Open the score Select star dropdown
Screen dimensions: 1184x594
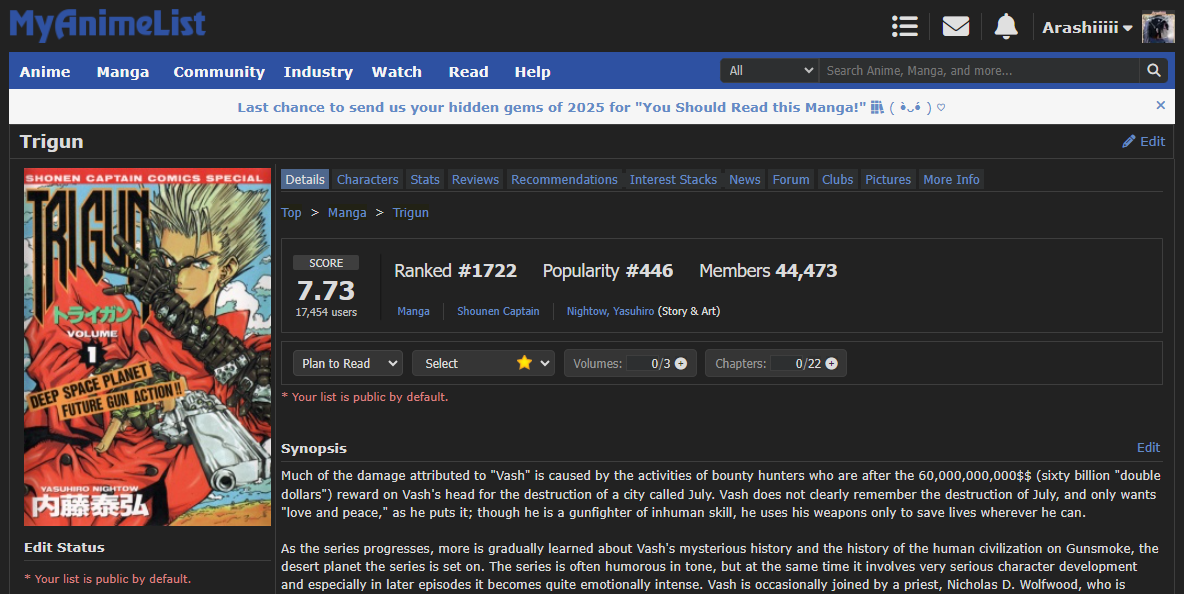tap(483, 363)
